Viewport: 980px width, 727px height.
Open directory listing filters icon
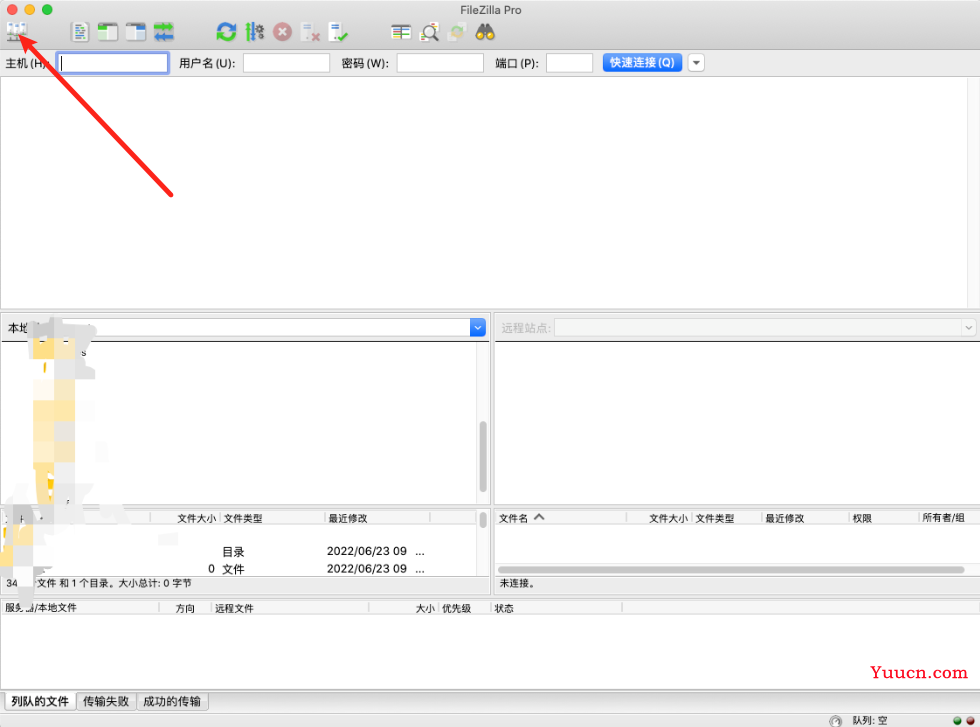point(401,32)
